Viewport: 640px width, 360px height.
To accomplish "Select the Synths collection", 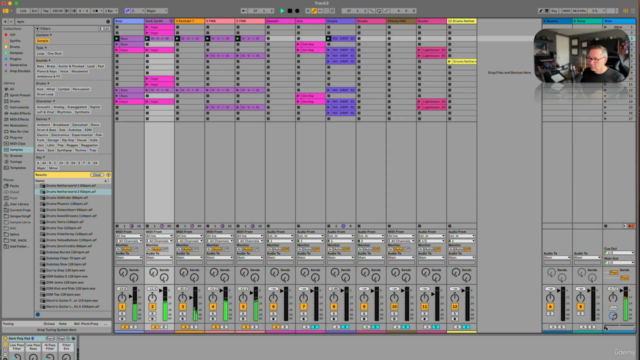I will [15, 41].
